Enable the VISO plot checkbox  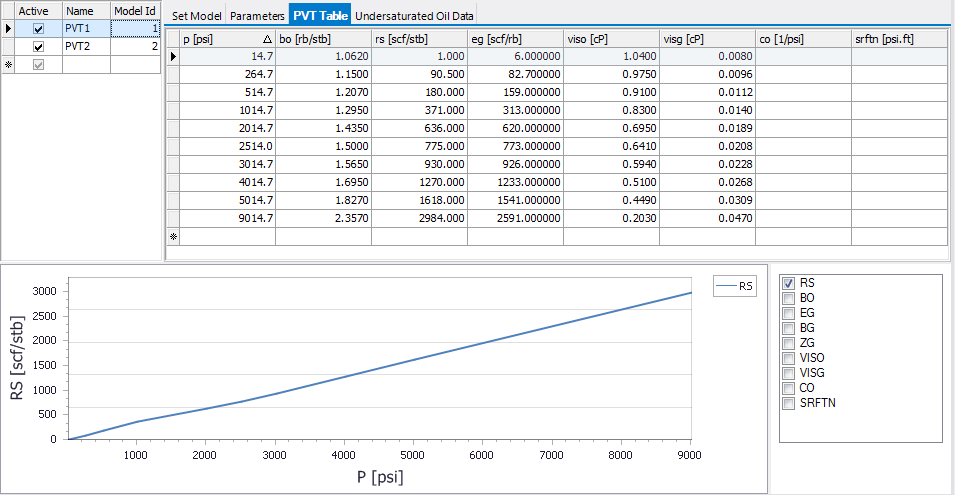tap(788, 358)
